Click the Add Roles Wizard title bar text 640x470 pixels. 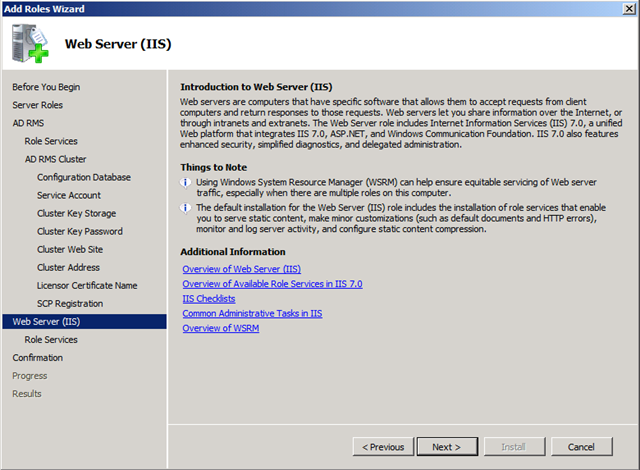44,9
